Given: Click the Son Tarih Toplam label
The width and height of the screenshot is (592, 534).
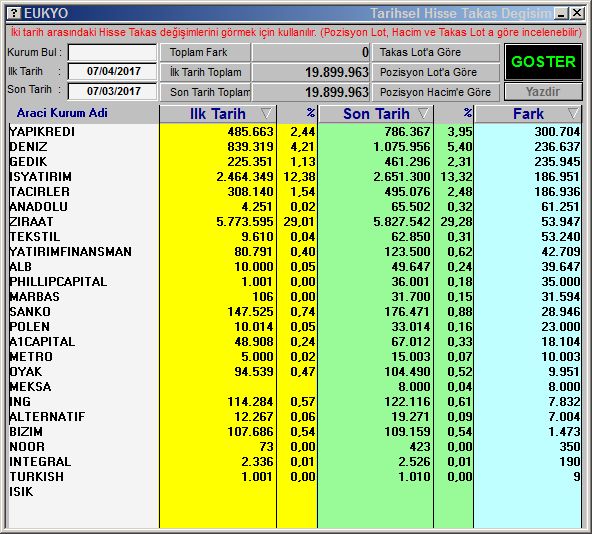Looking at the screenshot, I should 205,92.
